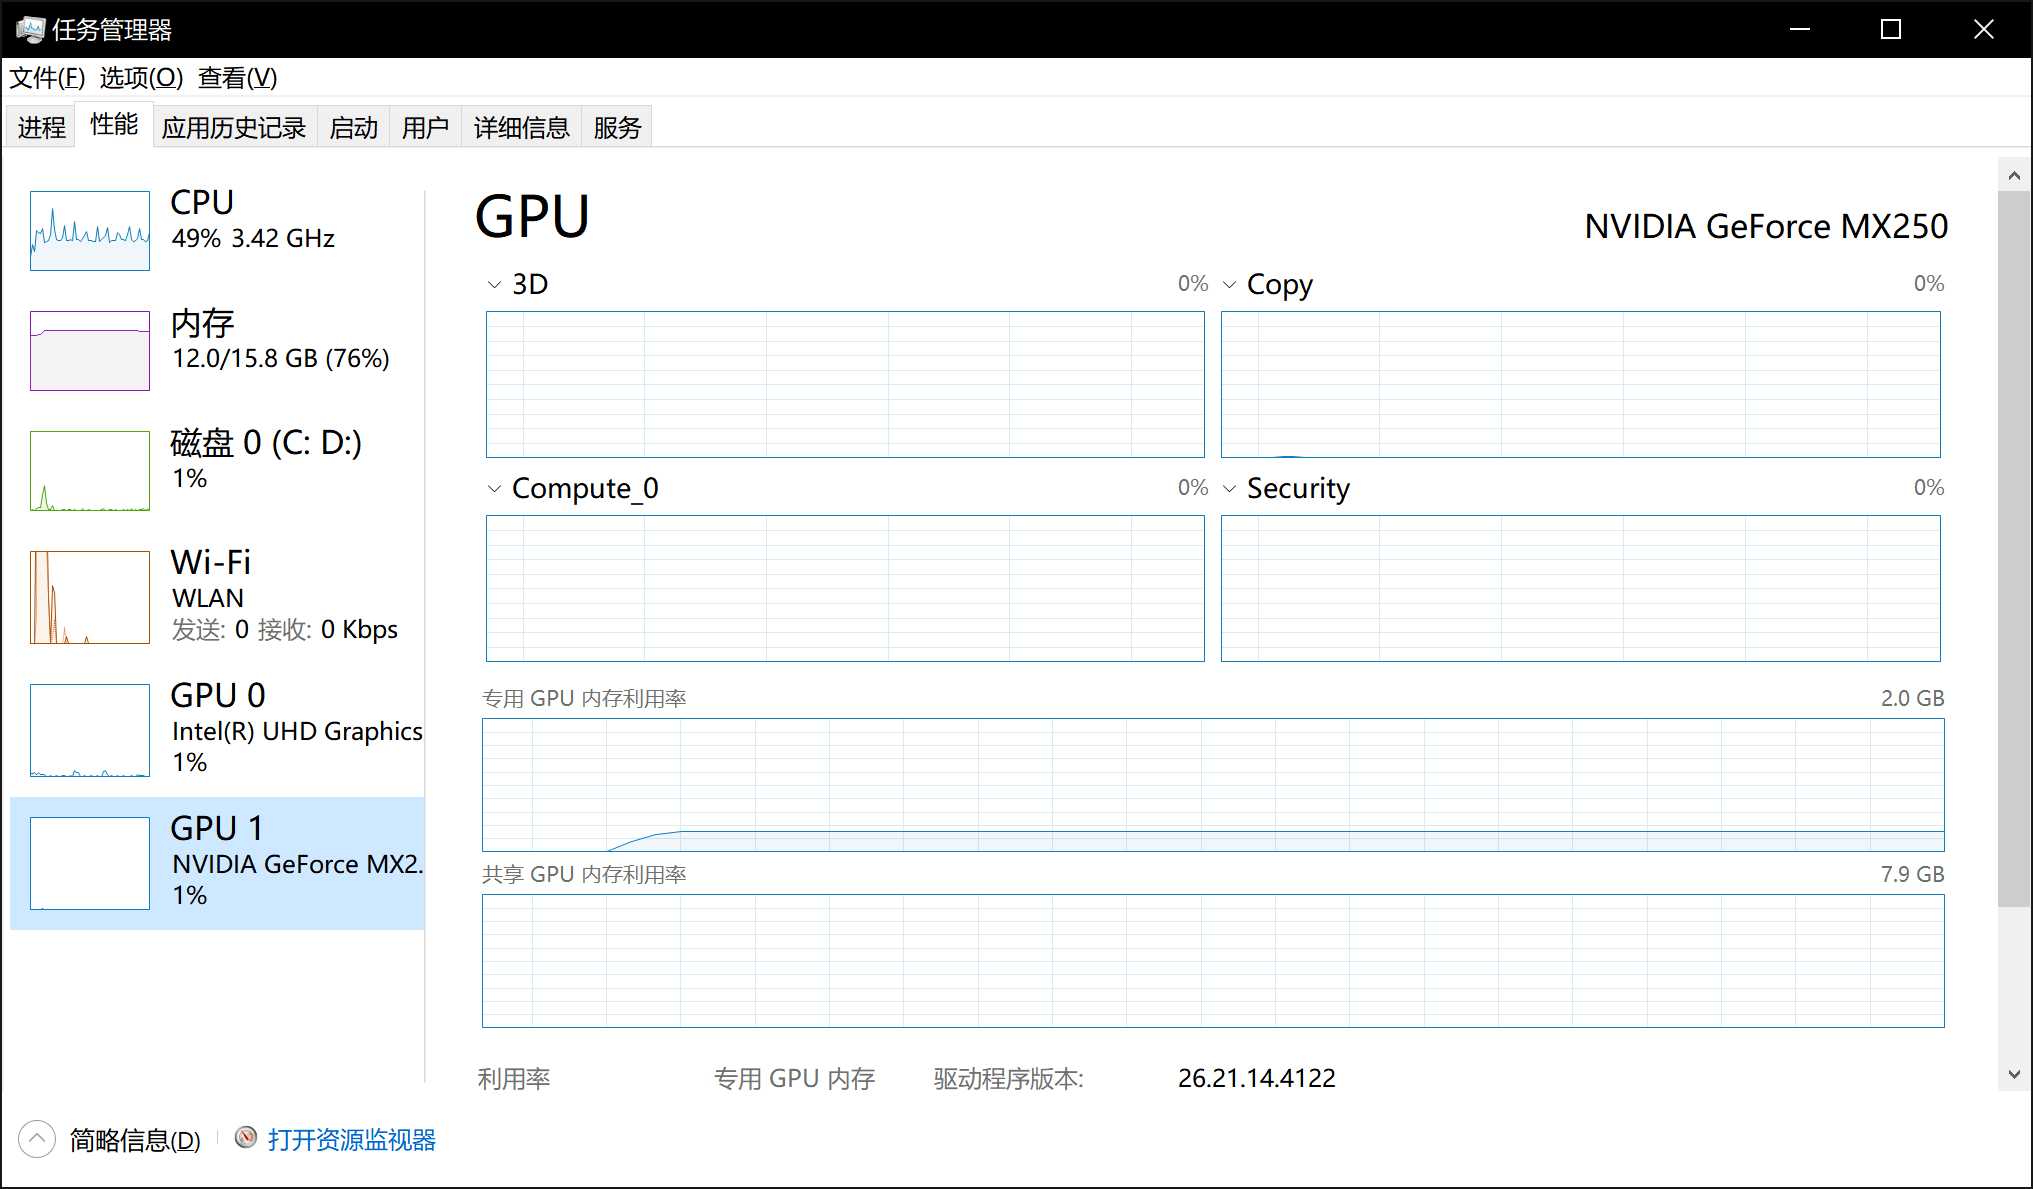This screenshot has width=2033, height=1189.
Task: Open the 3D engine dropdown chevron
Action: tap(494, 285)
